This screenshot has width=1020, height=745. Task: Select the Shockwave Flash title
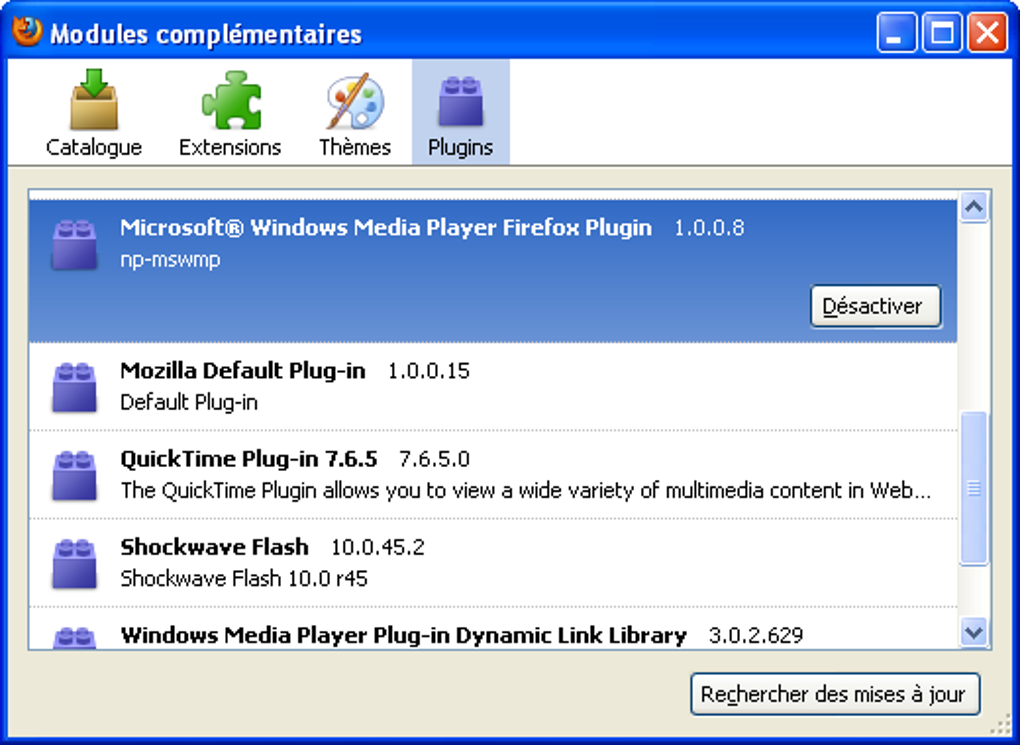tap(215, 547)
